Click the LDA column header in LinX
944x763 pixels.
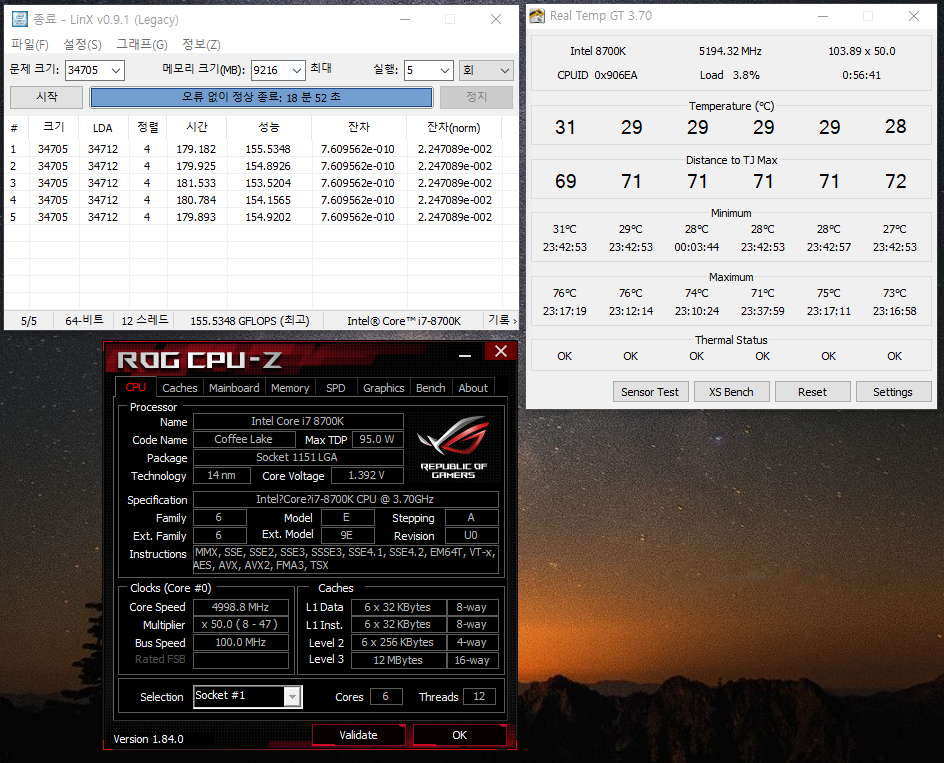pyautogui.click(x=103, y=127)
